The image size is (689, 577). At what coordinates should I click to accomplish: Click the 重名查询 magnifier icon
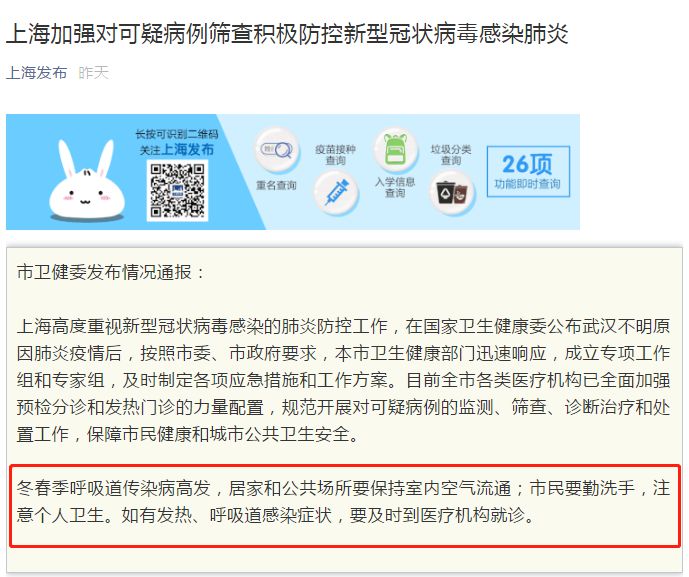(277, 150)
